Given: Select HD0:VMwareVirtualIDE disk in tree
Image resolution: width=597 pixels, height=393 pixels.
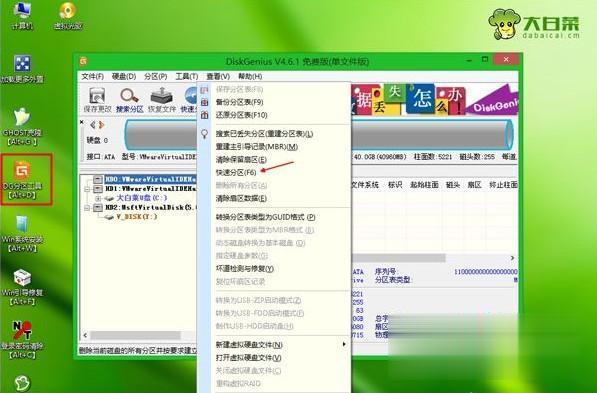Looking at the screenshot, I should 150,179.
